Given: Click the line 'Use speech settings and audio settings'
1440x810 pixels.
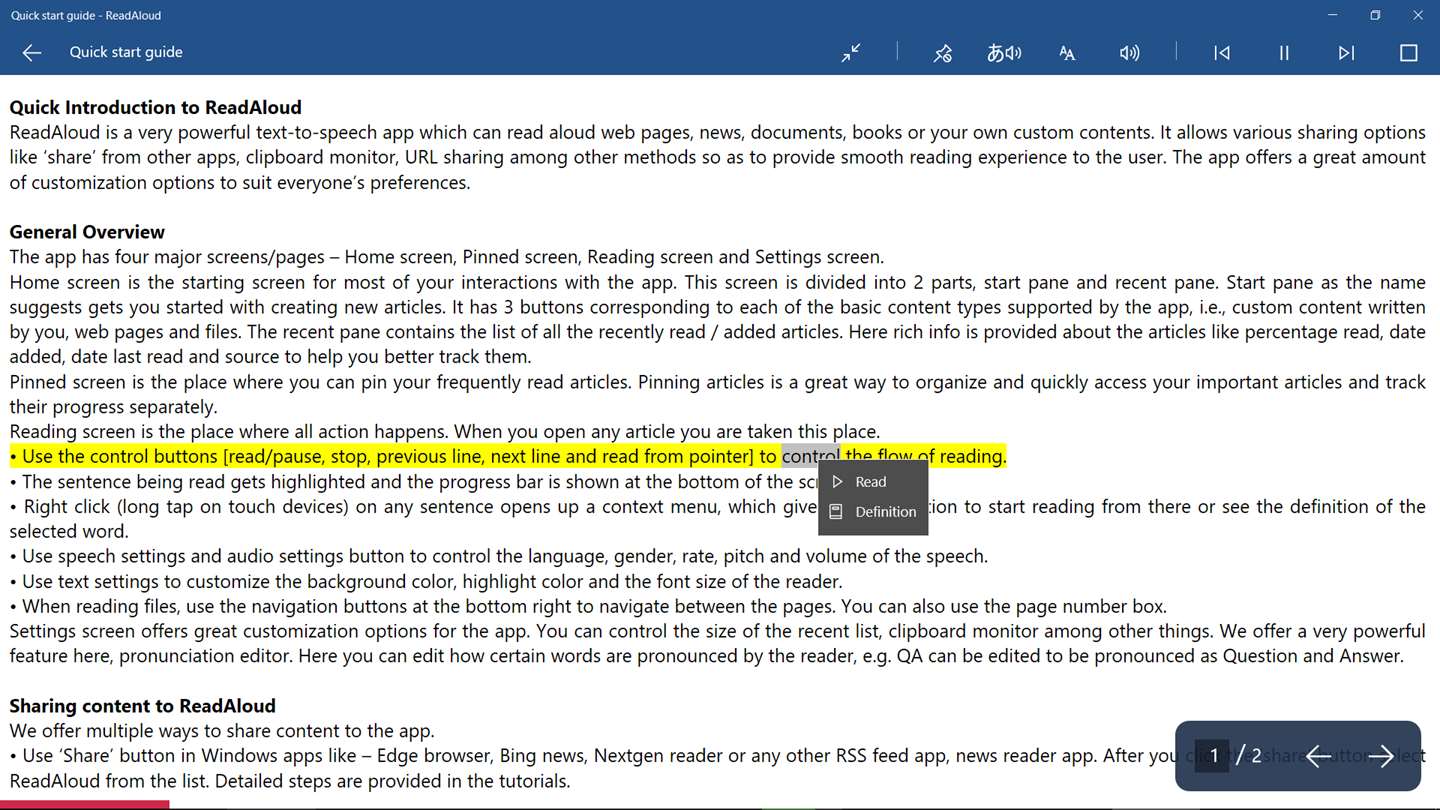Looking at the screenshot, I should (499, 556).
